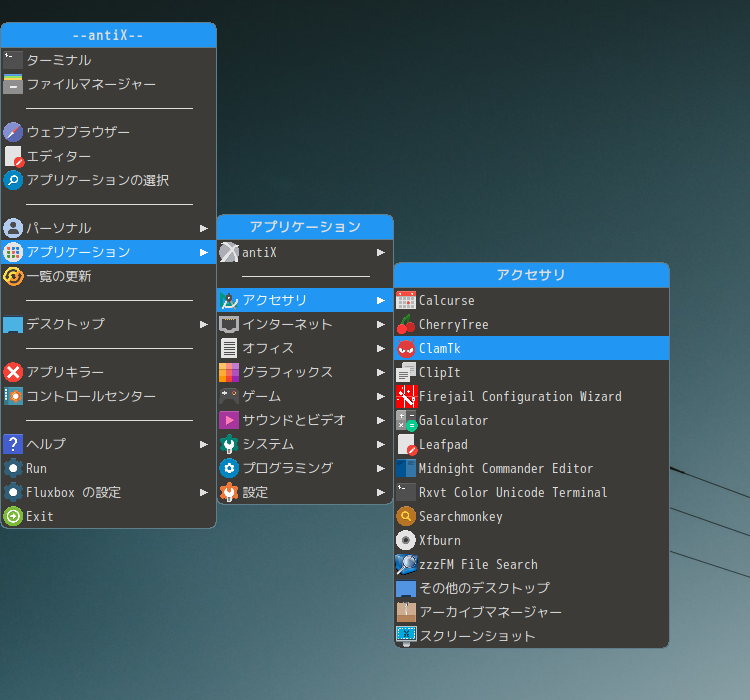Image resolution: width=750 pixels, height=700 pixels.
Task: Launch Rxvt Color Unicode Terminal
Action: point(531,492)
